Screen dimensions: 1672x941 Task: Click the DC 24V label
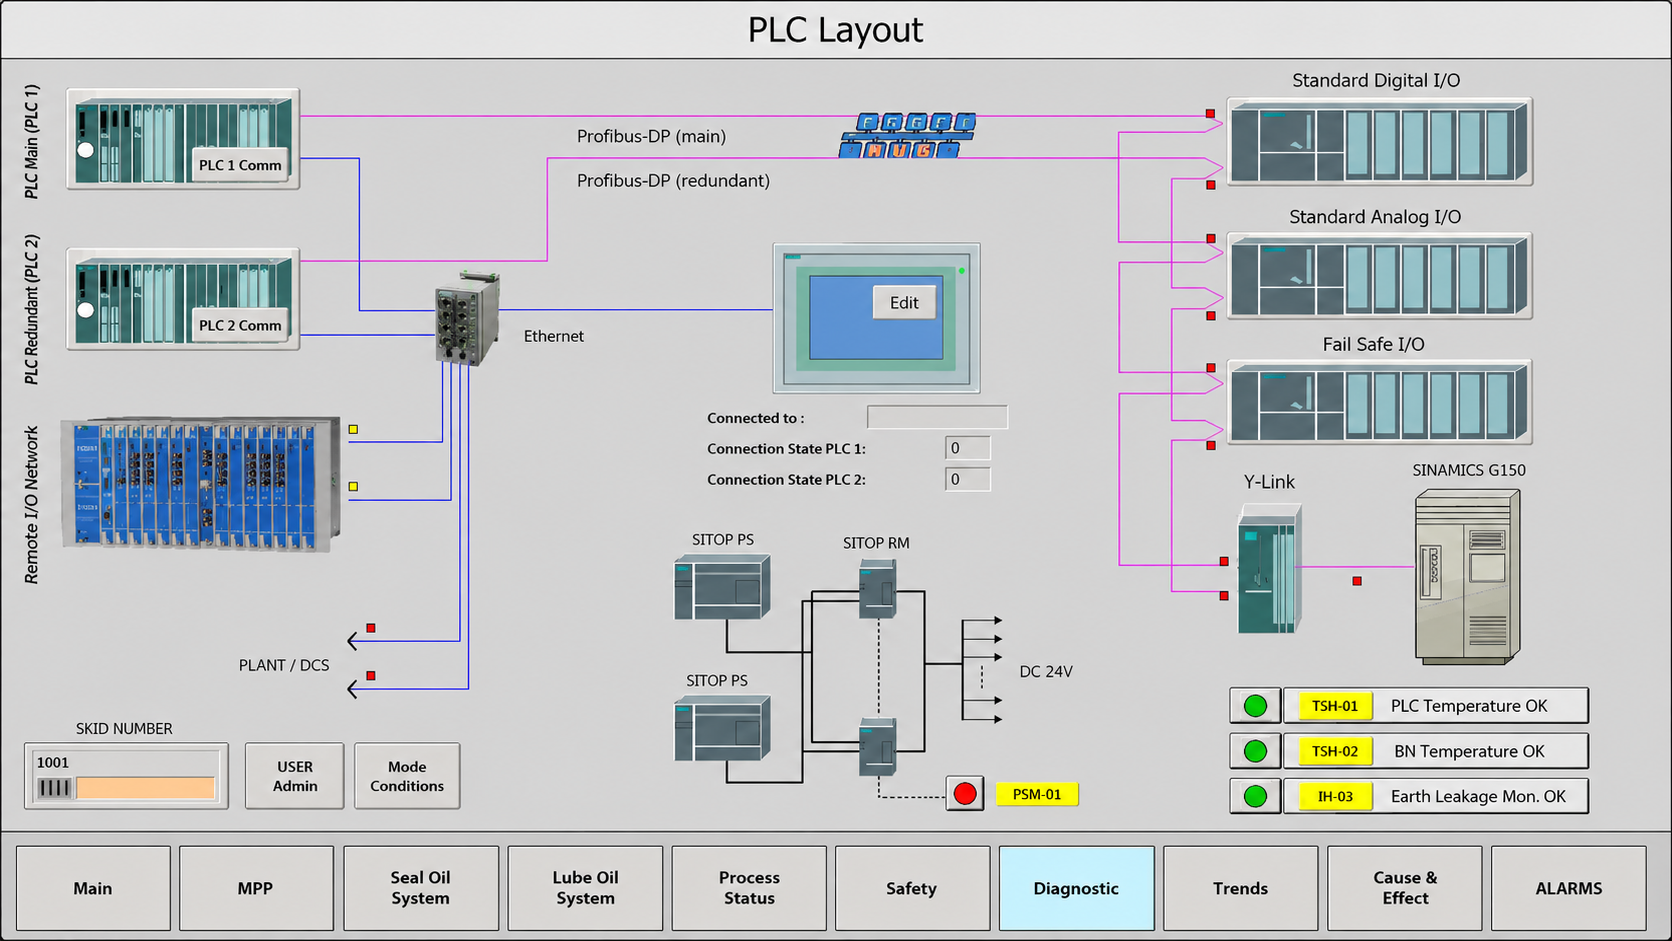pyautogui.click(x=1046, y=672)
